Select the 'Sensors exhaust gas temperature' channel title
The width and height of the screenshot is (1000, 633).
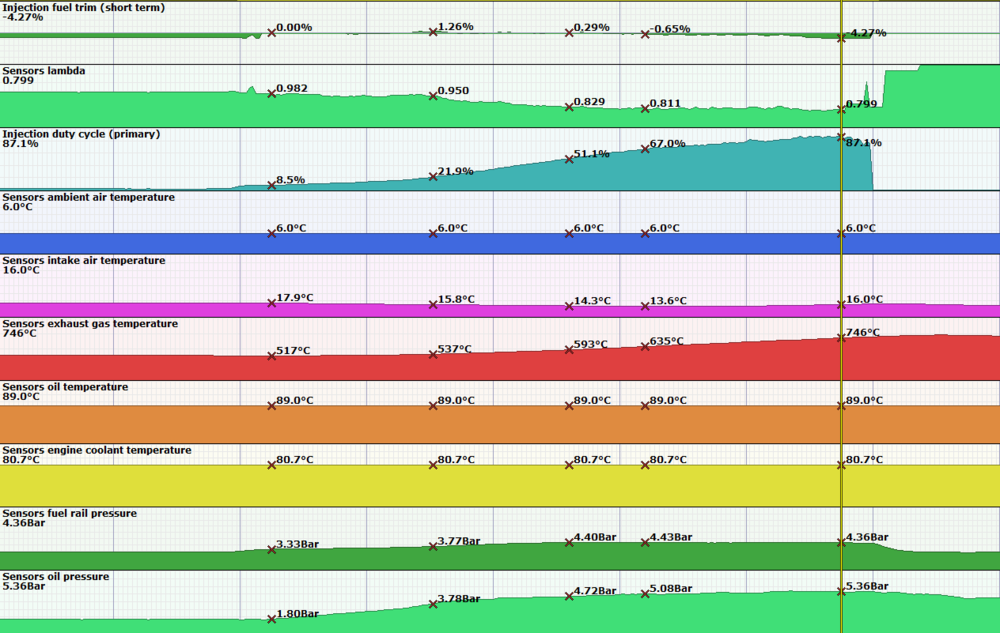tap(90, 323)
